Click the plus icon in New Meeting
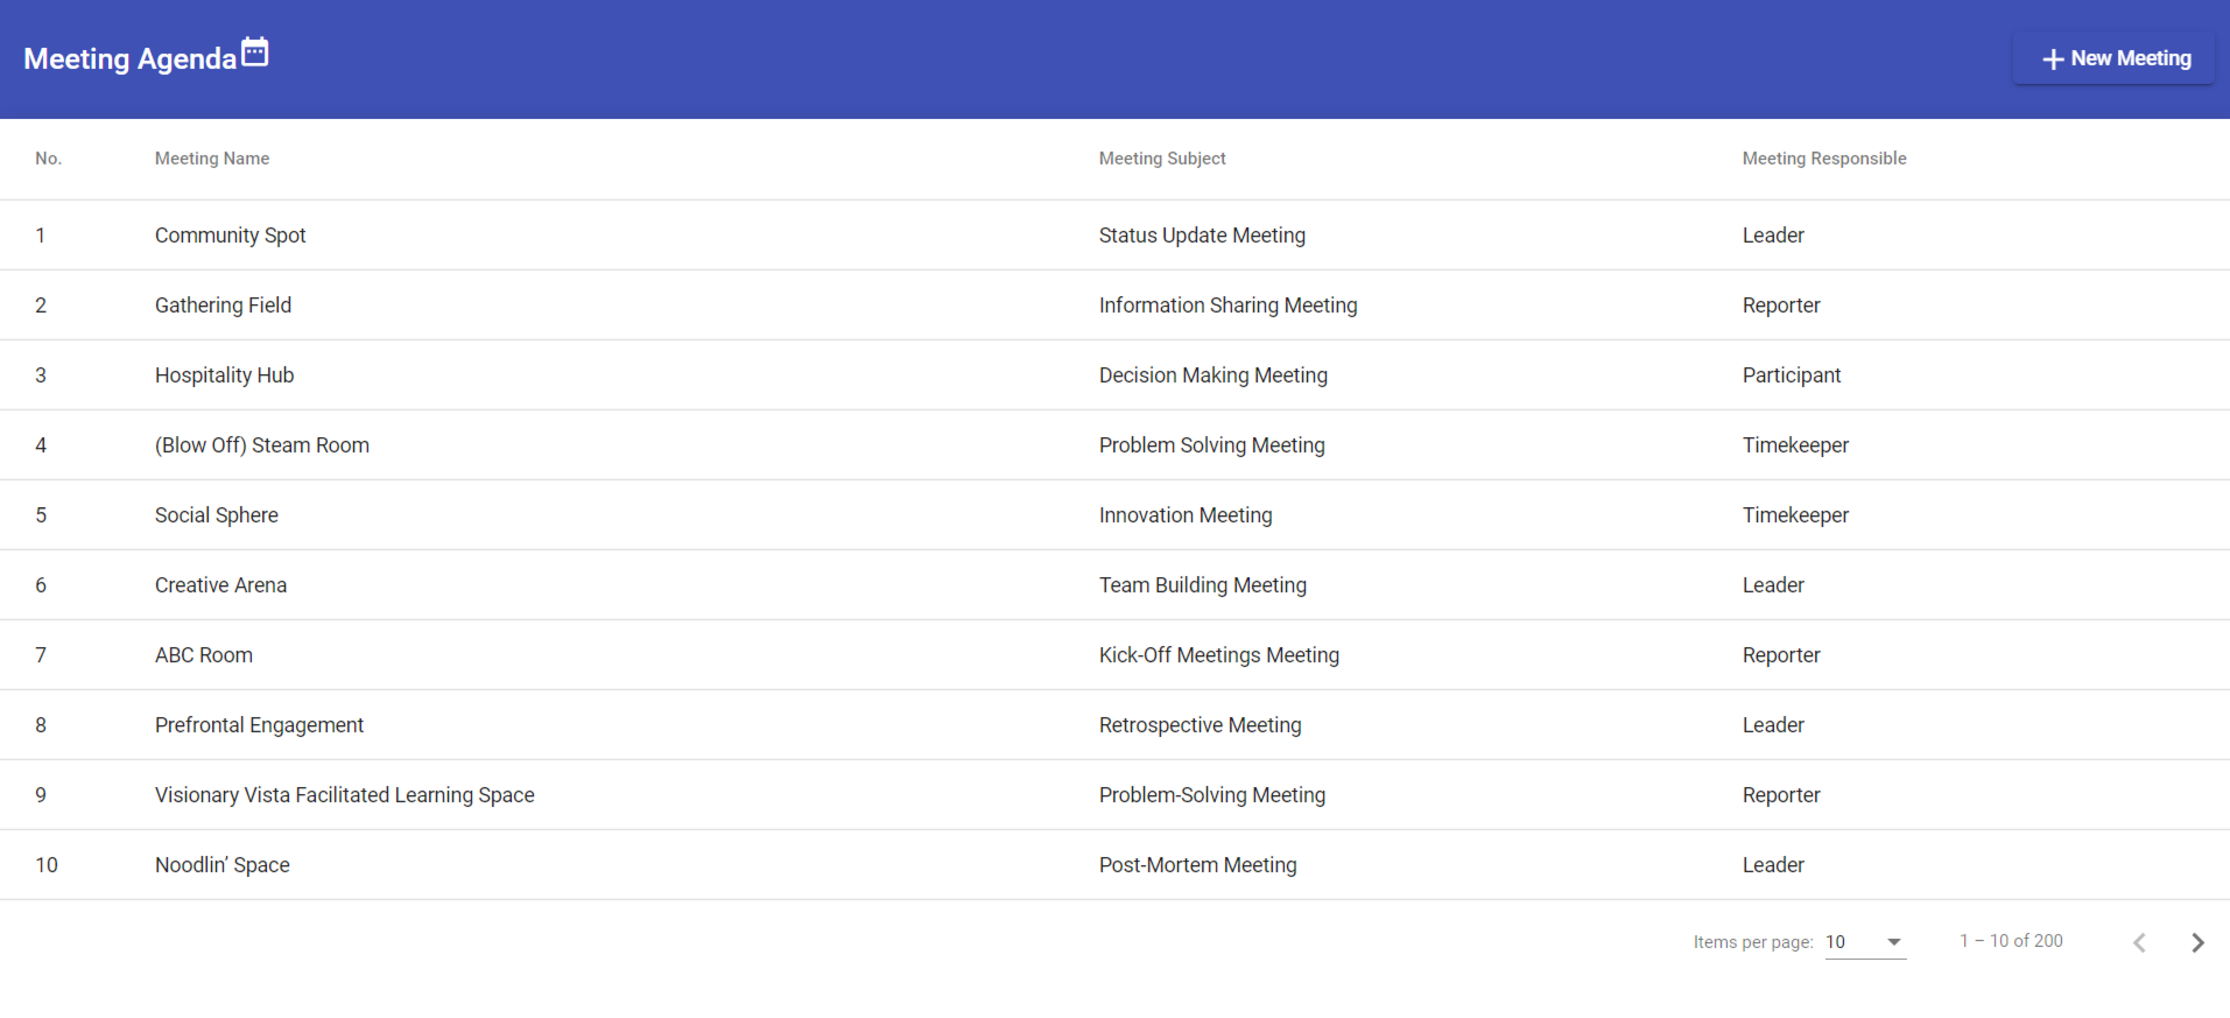 point(2052,59)
